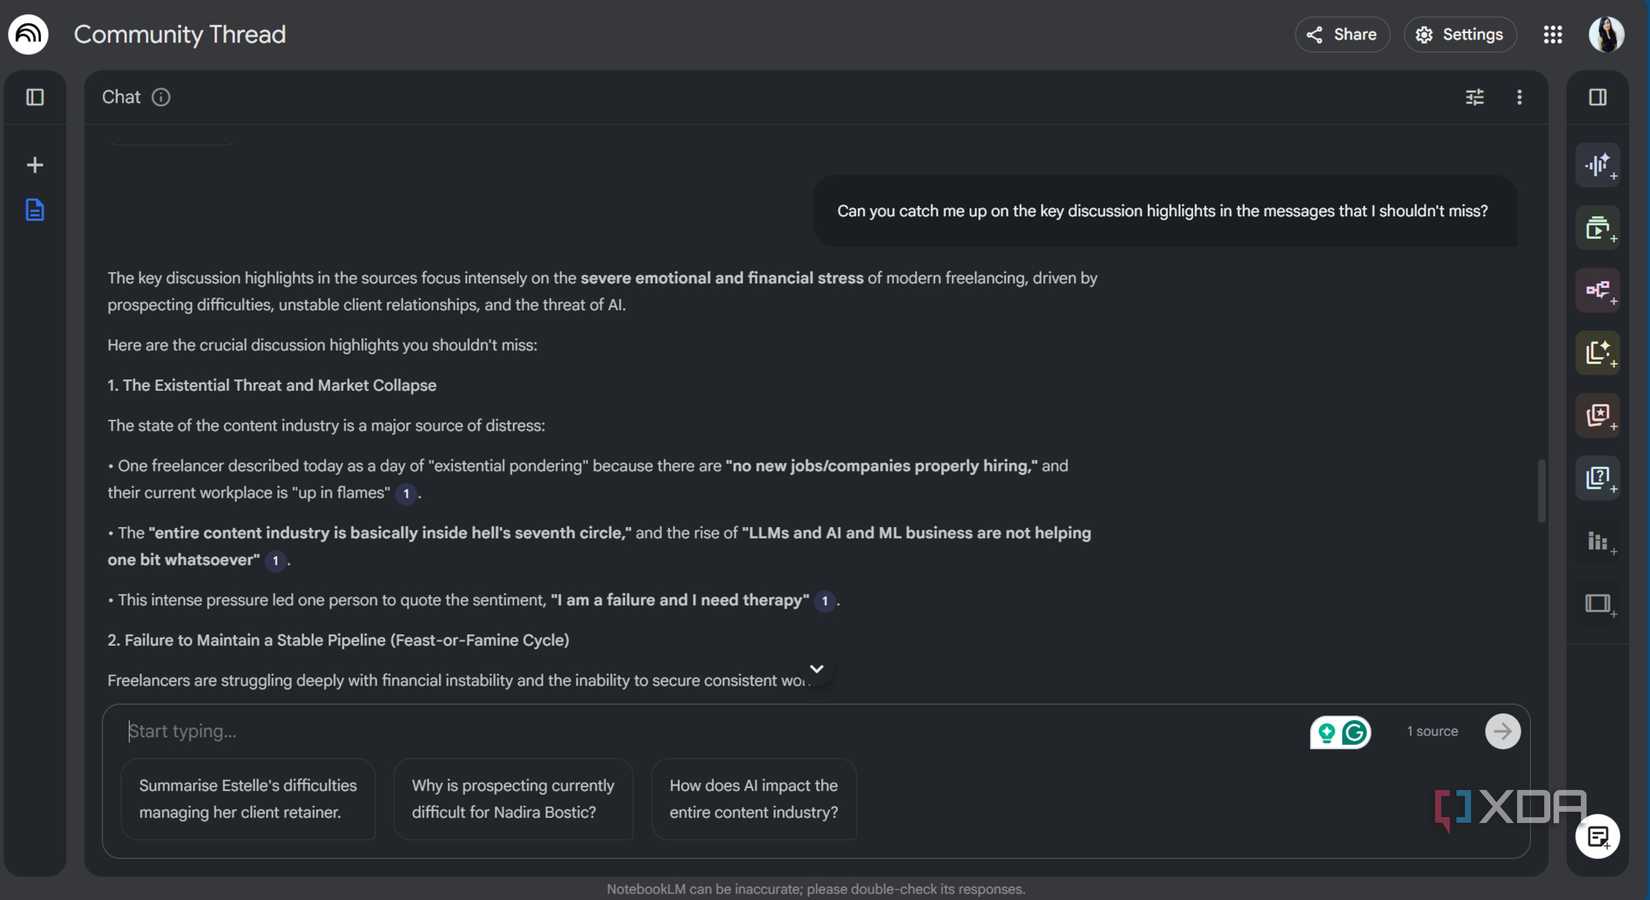Add a new source to the notebook

point(35,164)
